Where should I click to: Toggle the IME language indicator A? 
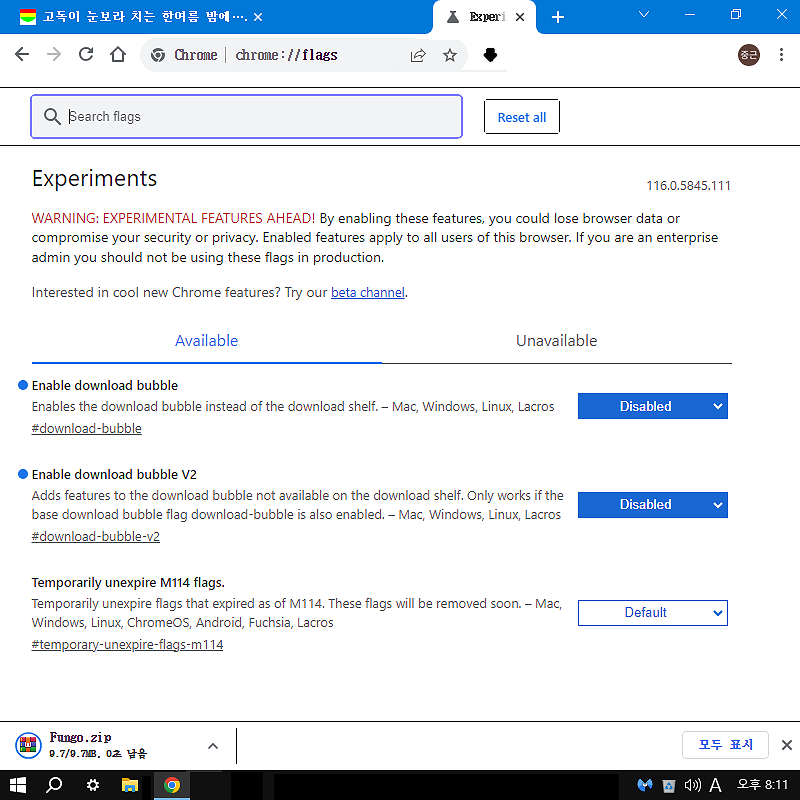tap(715, 785)
